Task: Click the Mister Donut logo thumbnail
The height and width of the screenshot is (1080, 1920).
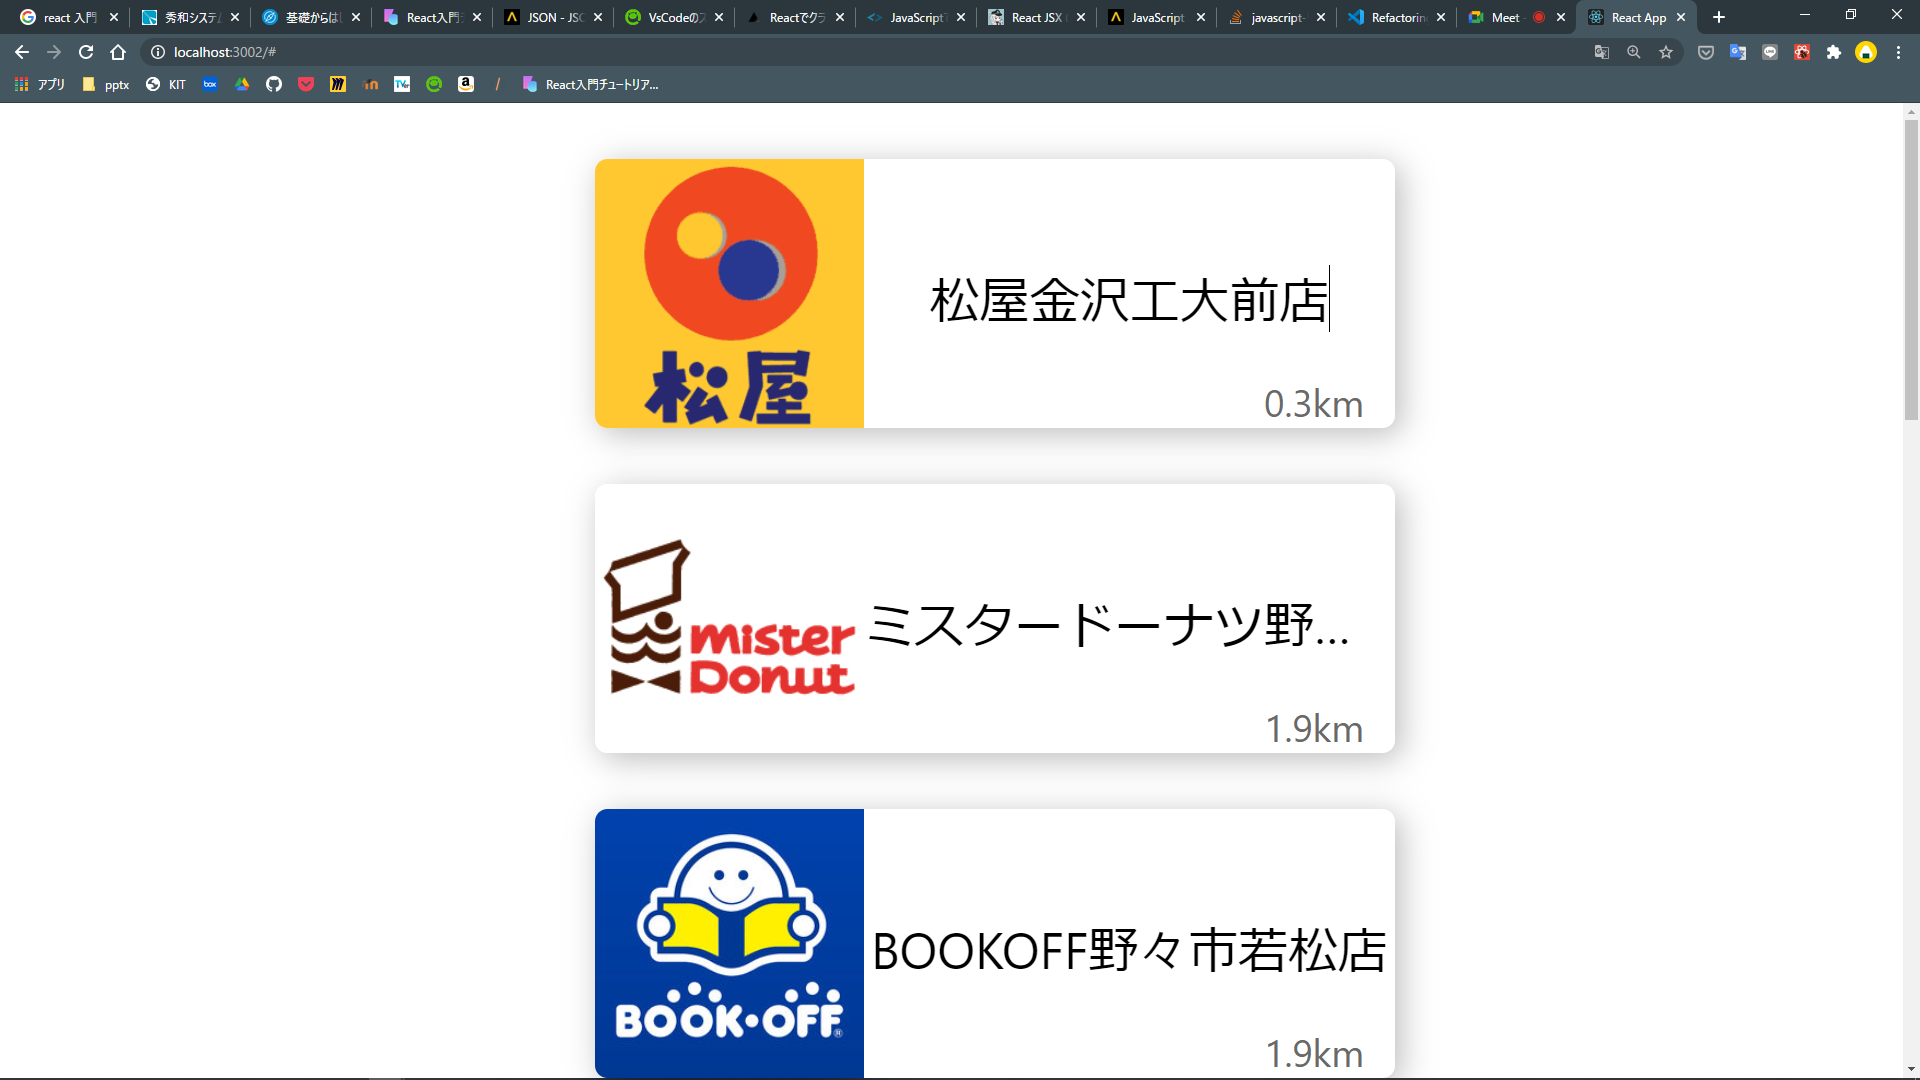Action: coord(730,618)
